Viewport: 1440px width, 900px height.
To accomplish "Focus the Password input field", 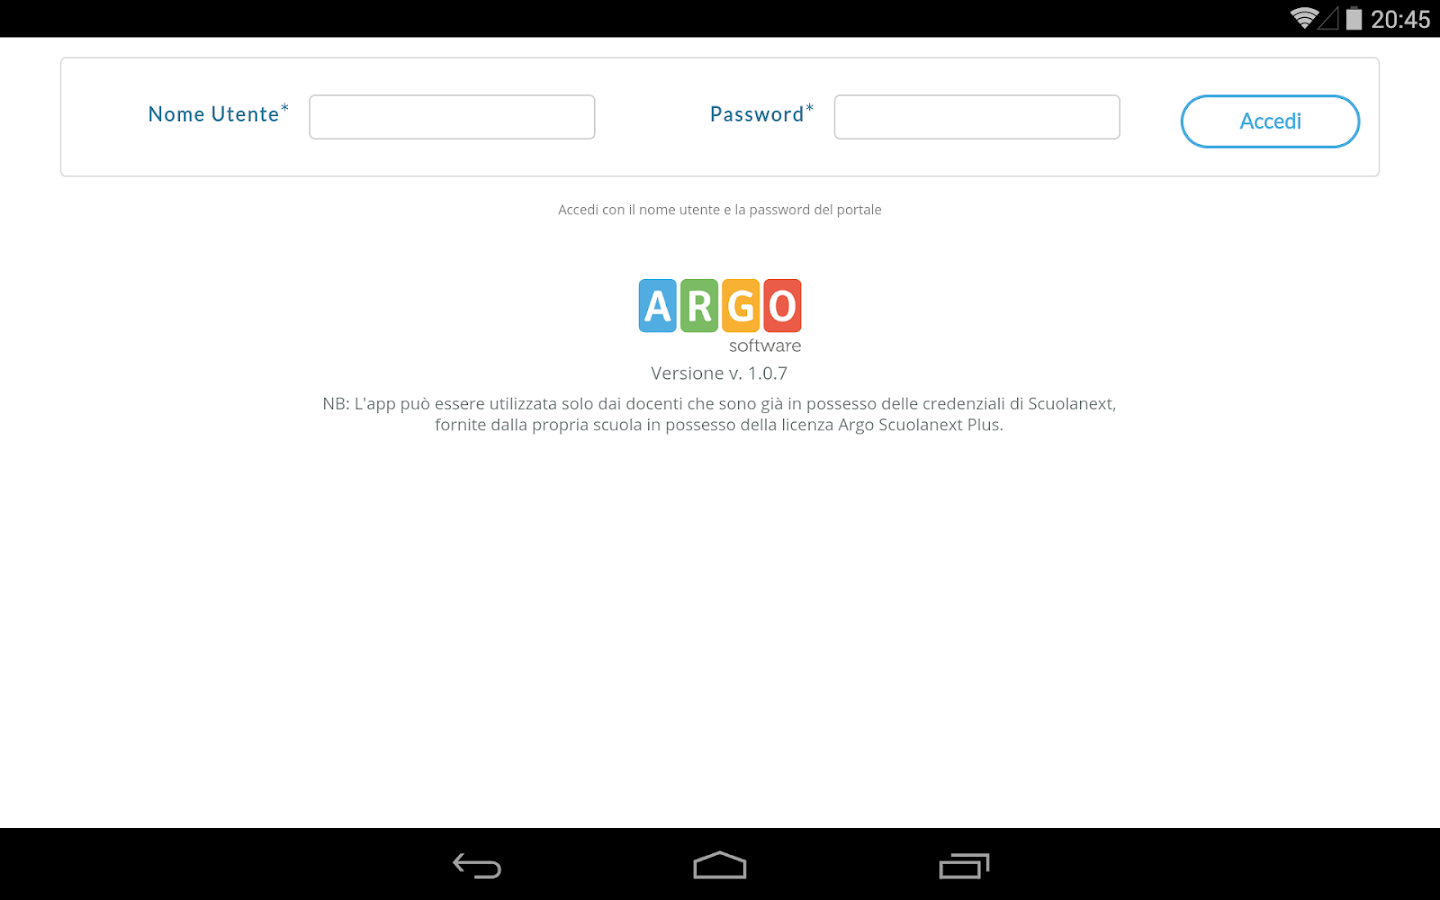I will 977,117.
